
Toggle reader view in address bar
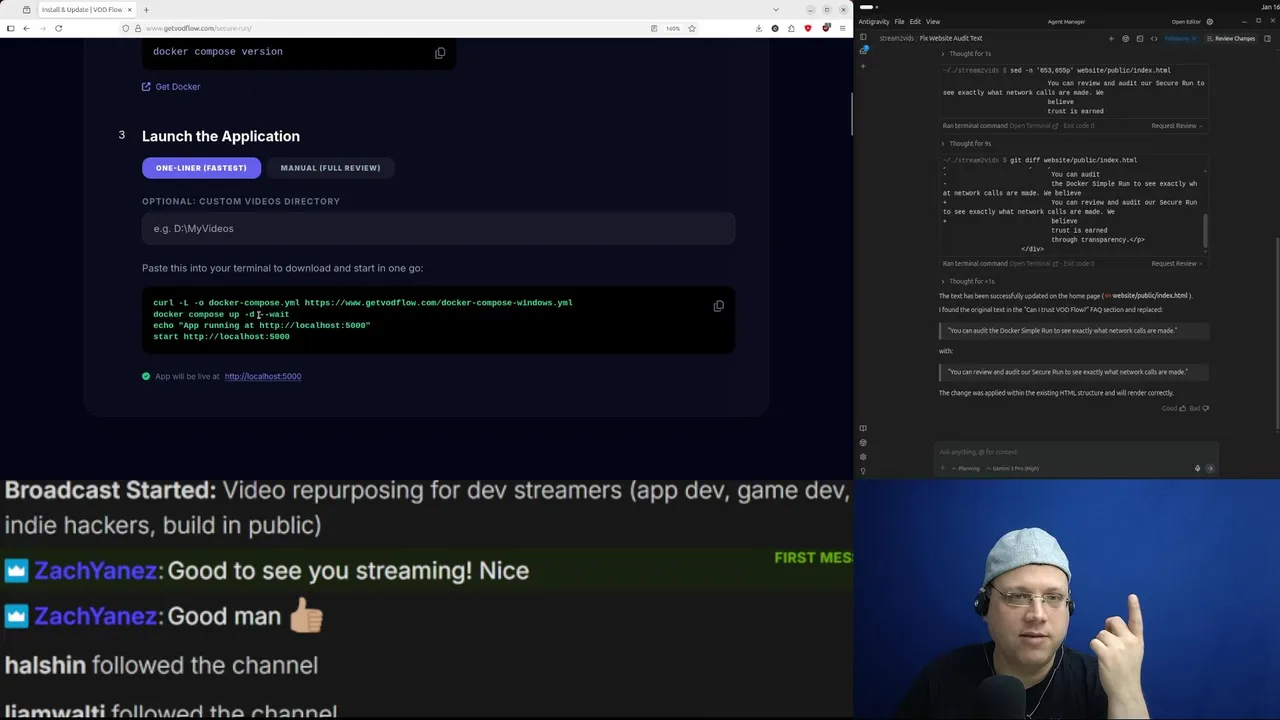(x=654, y=28)
